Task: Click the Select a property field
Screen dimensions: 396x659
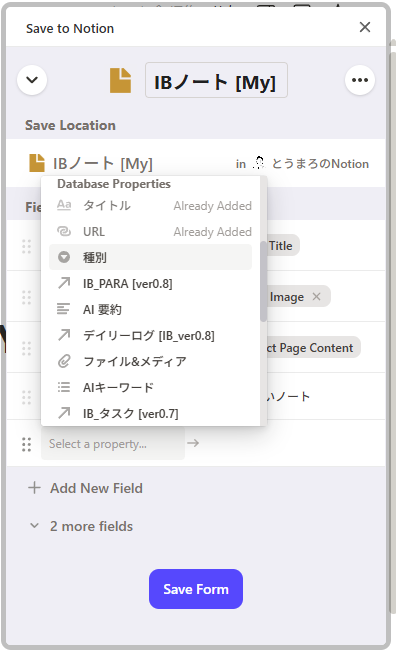Action: coord(113,444)
